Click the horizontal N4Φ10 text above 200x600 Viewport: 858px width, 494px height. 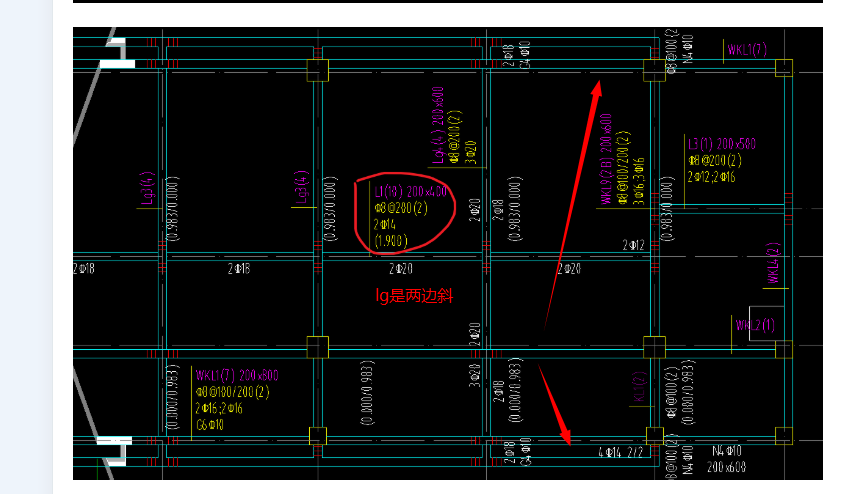[x=727, y=451]
